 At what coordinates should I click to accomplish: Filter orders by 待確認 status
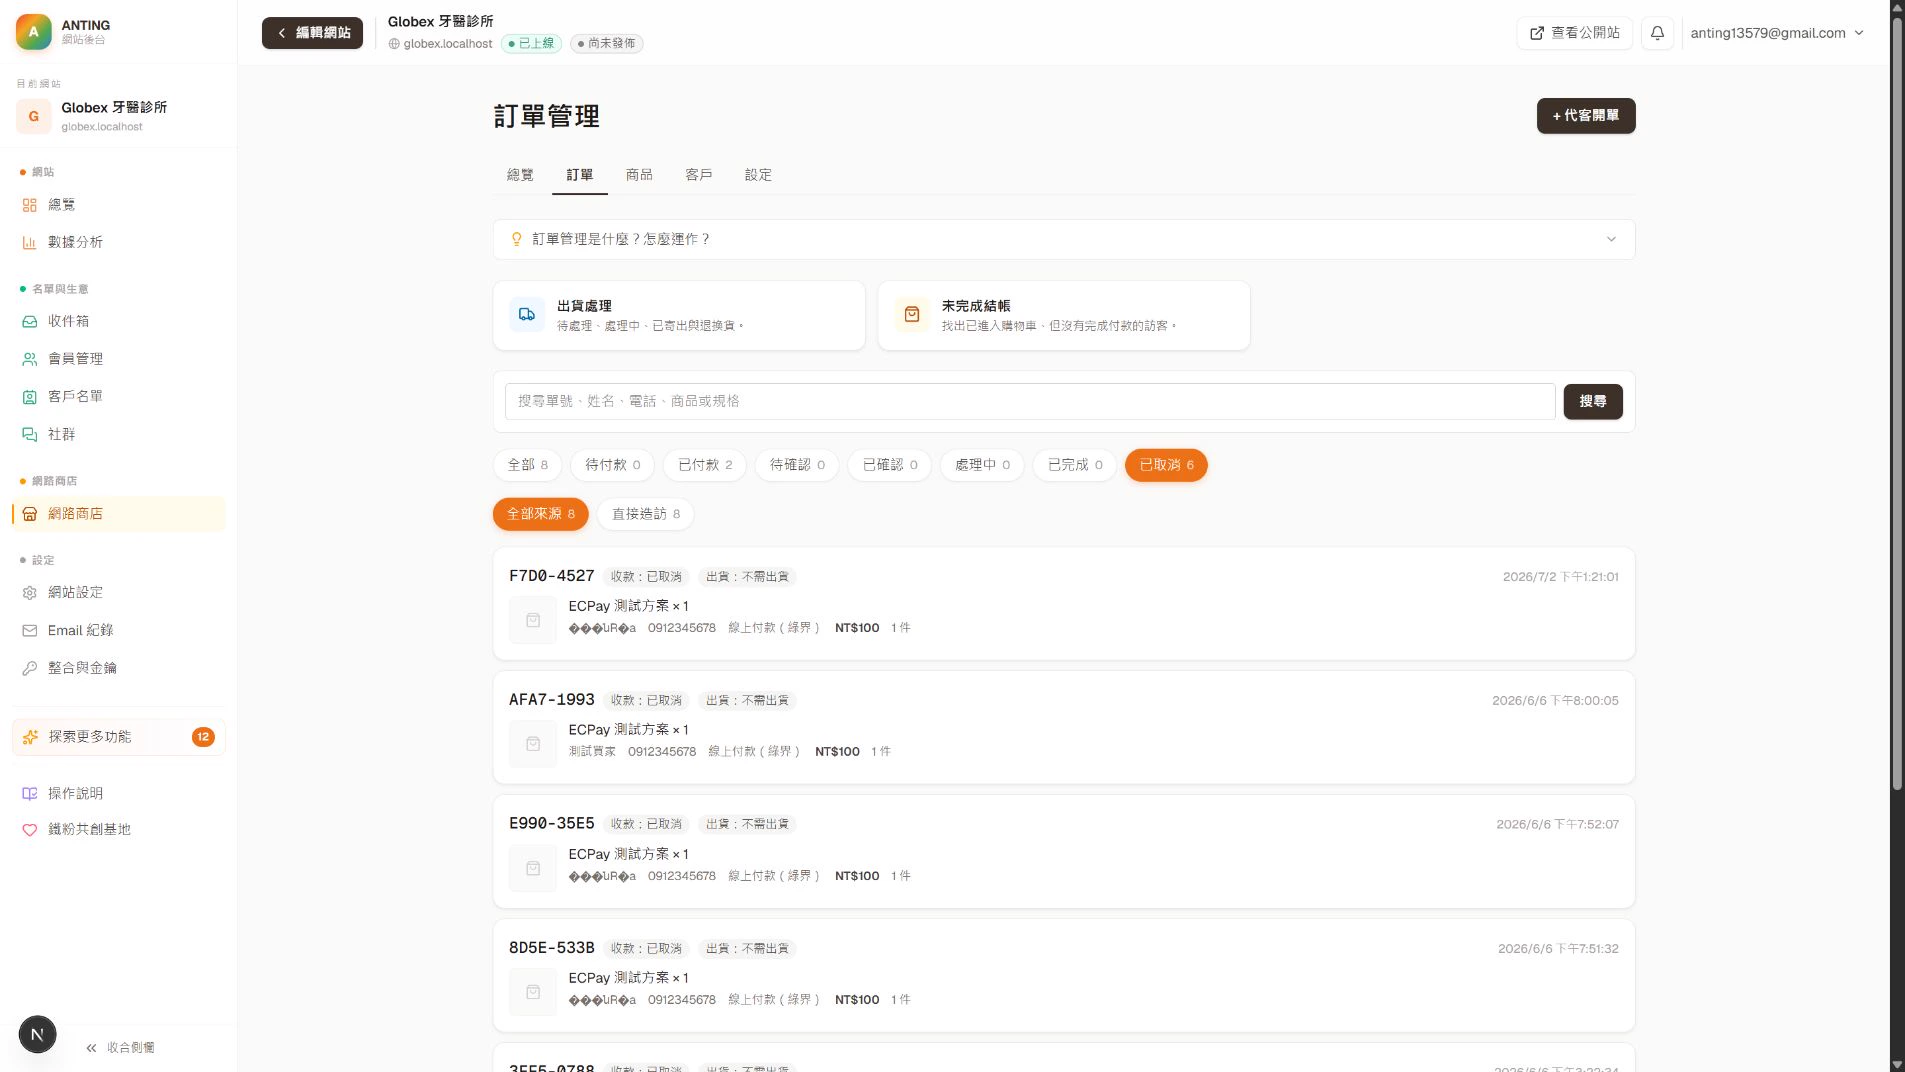click(x=798, y=465)
